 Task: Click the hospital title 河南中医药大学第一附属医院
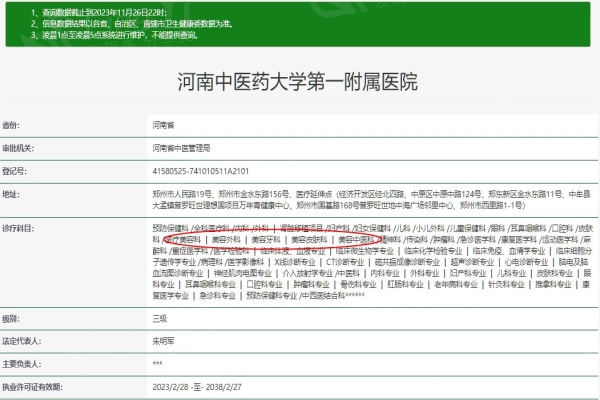298,82
